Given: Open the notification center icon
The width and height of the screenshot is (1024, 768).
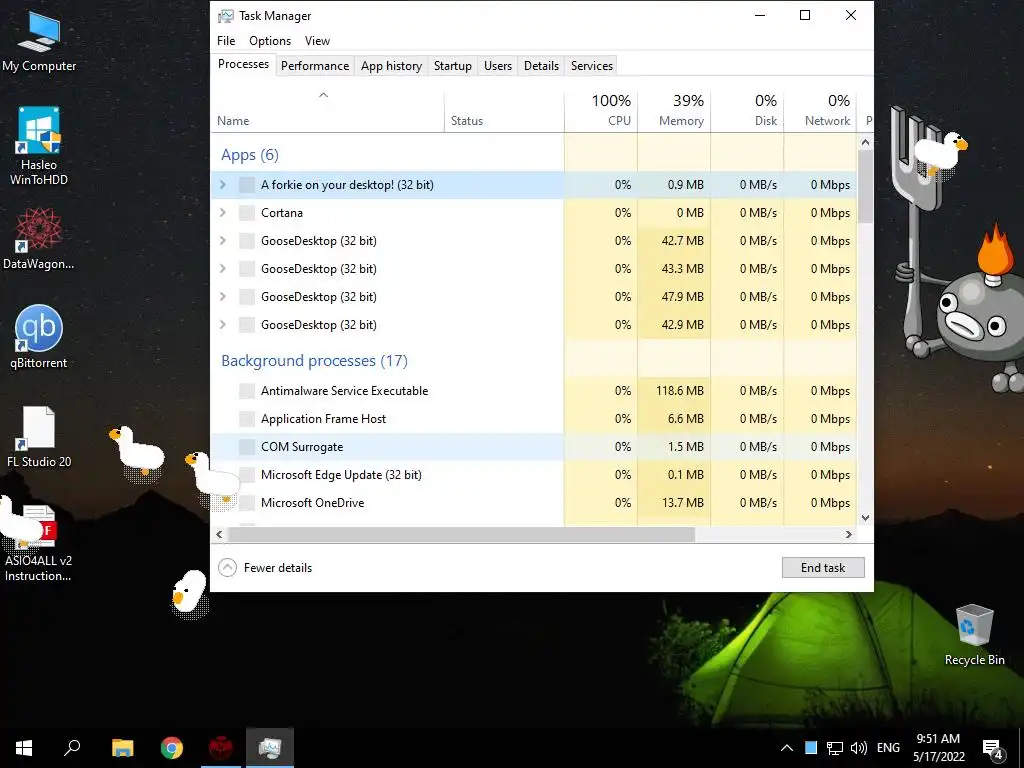Looking at the screenshot, I should point(993,748).
